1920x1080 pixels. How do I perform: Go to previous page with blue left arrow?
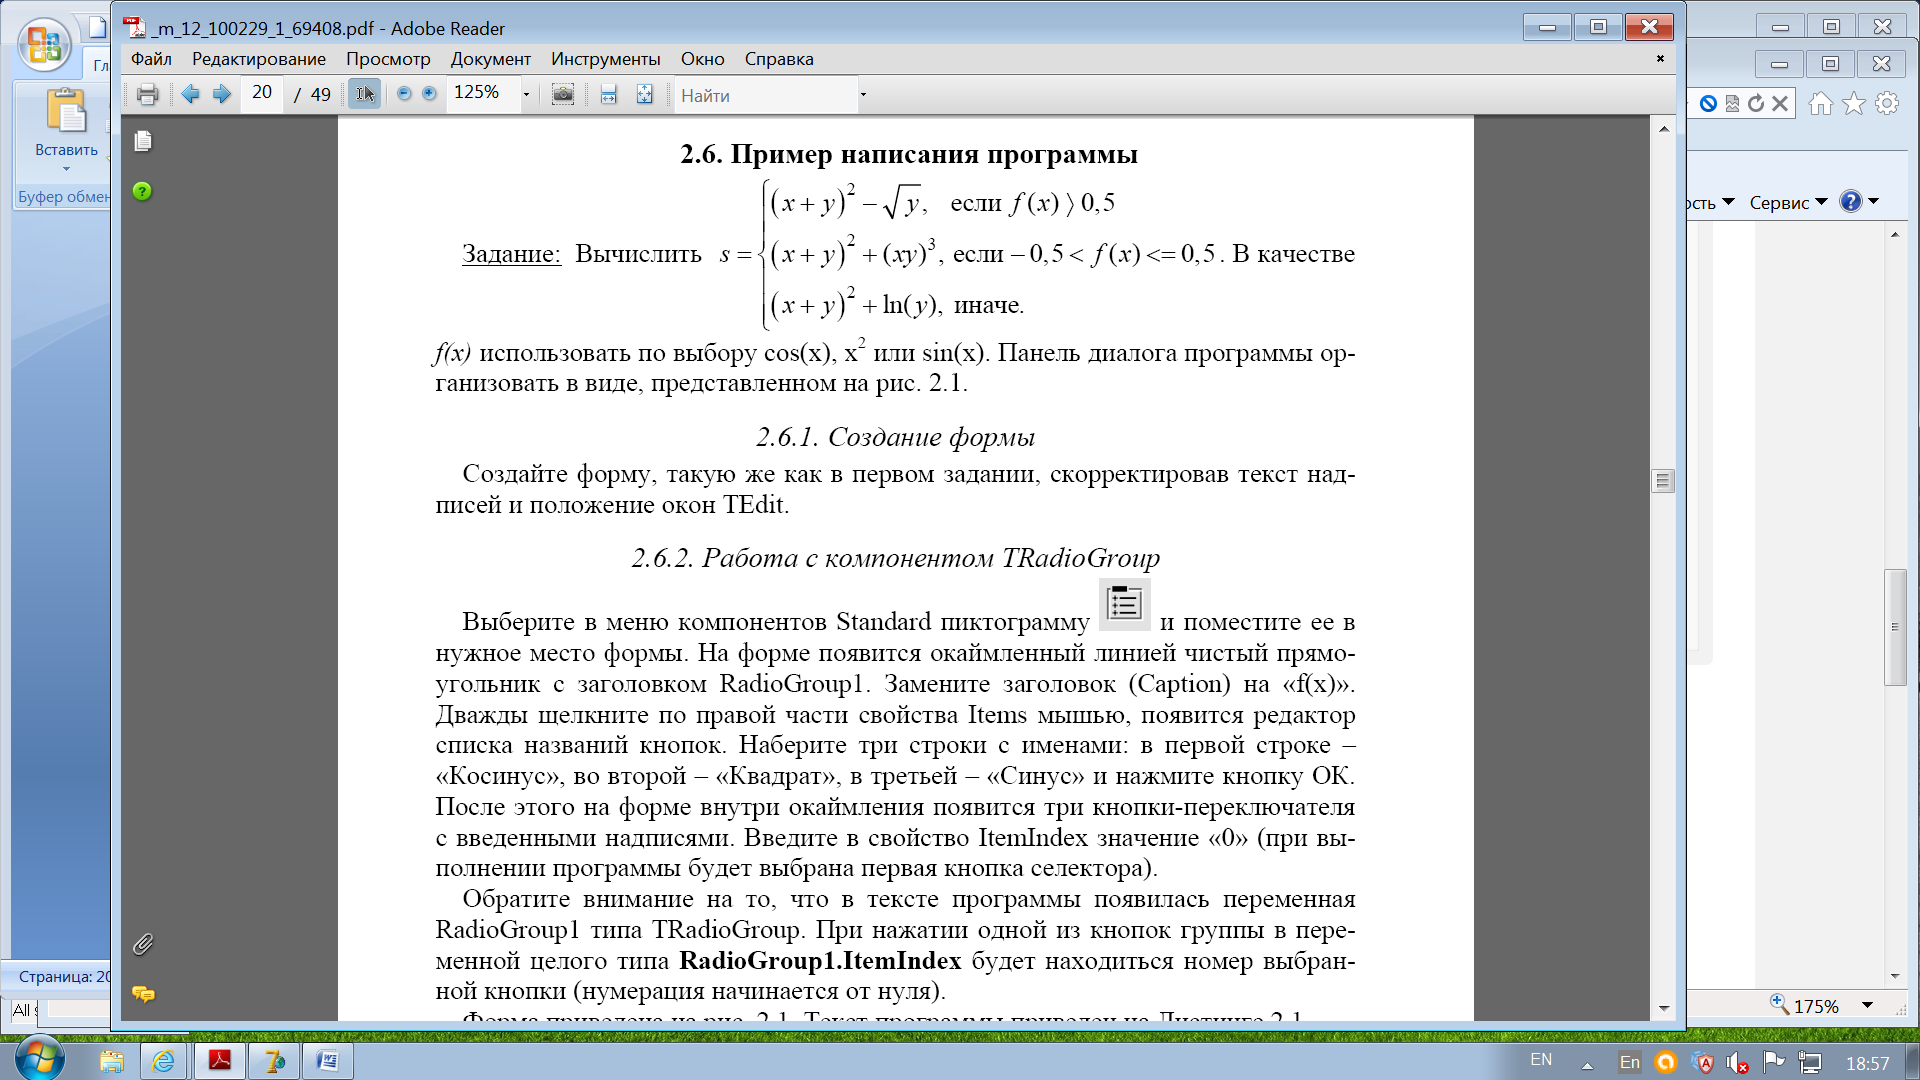tap(190, 94)
